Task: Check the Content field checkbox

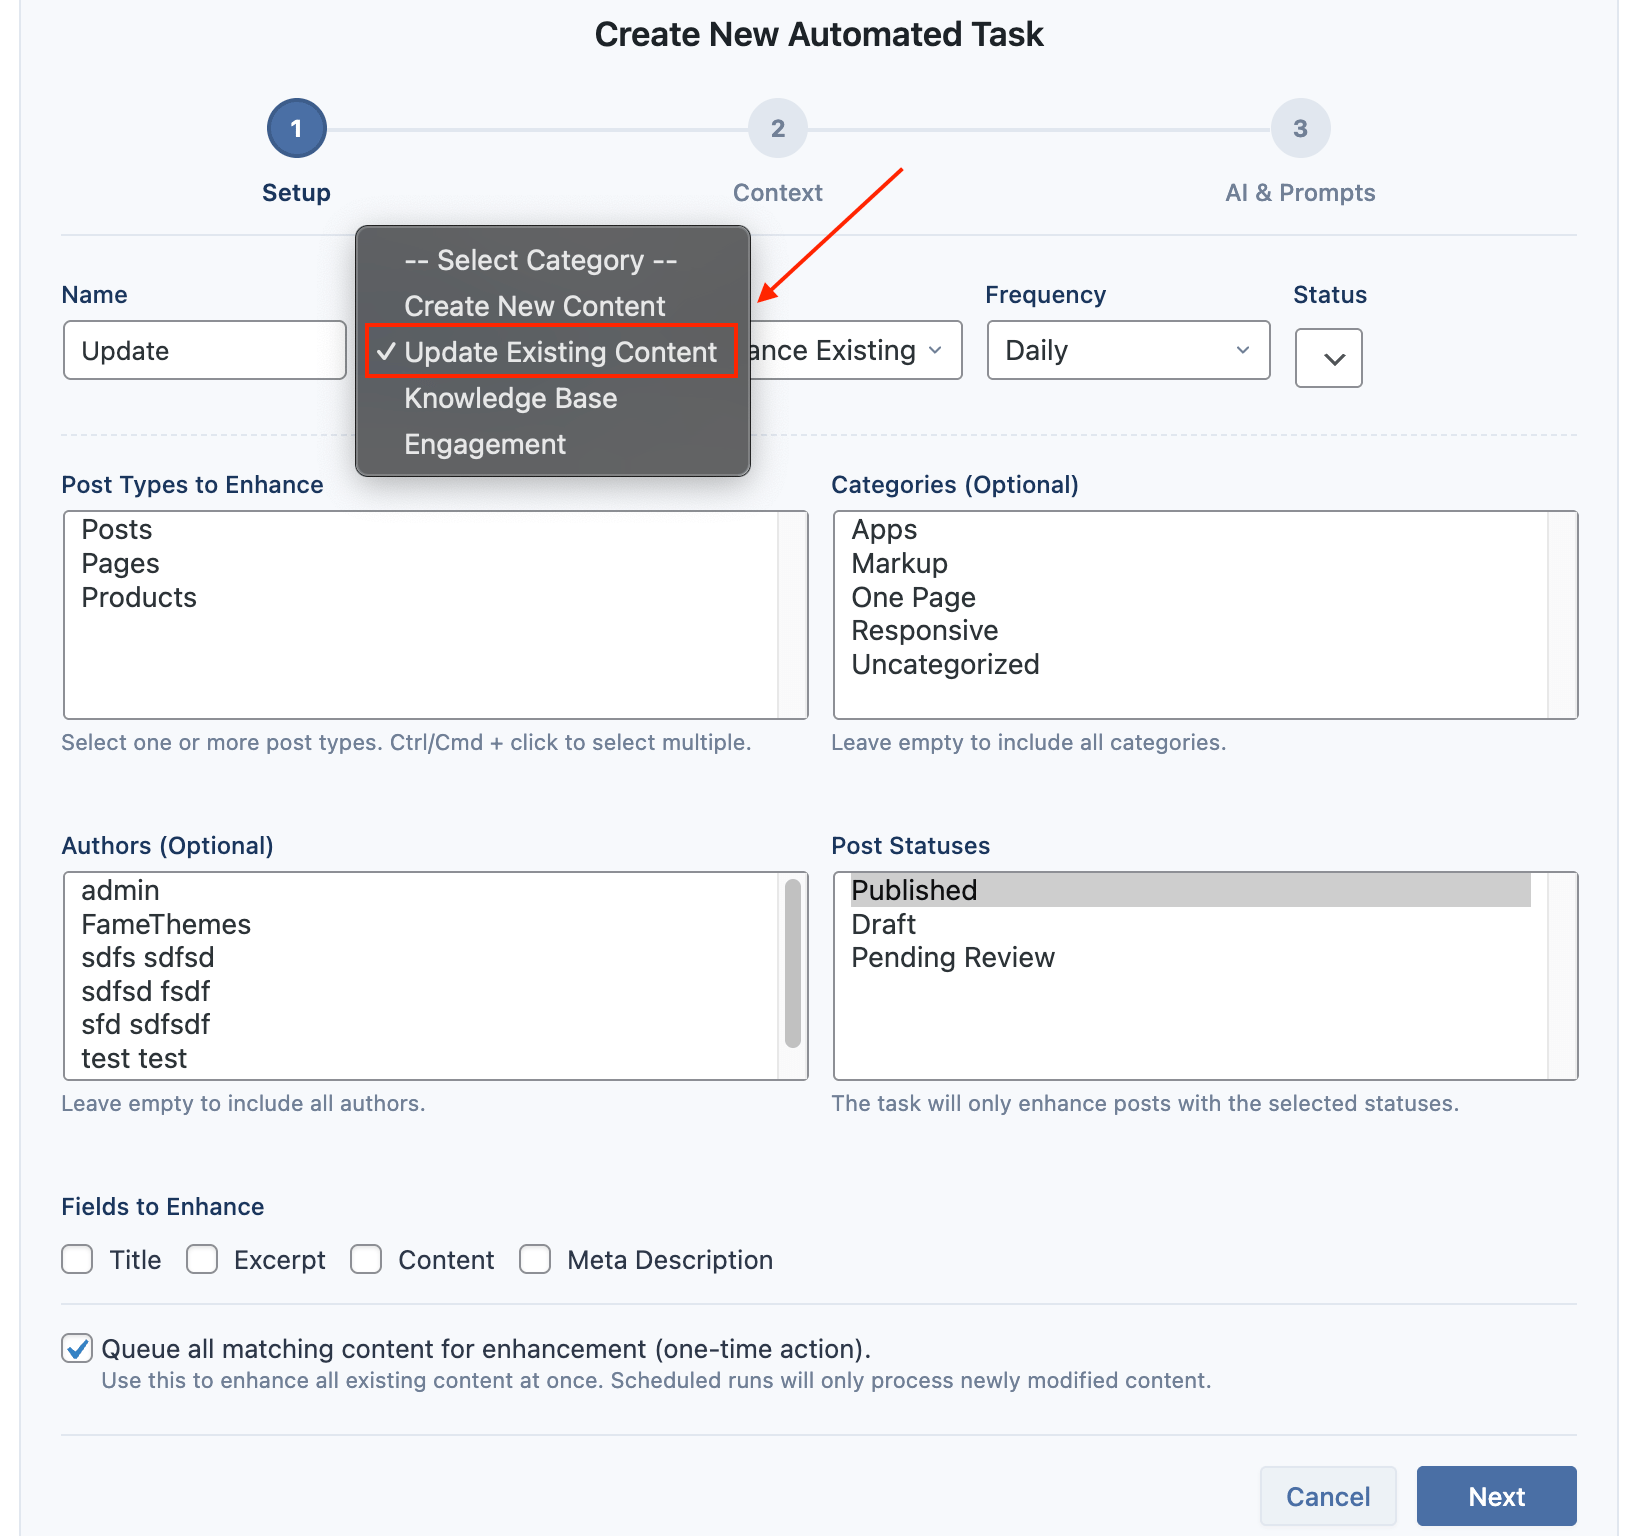Action: pyautogui.click(x=366, y=1259)
